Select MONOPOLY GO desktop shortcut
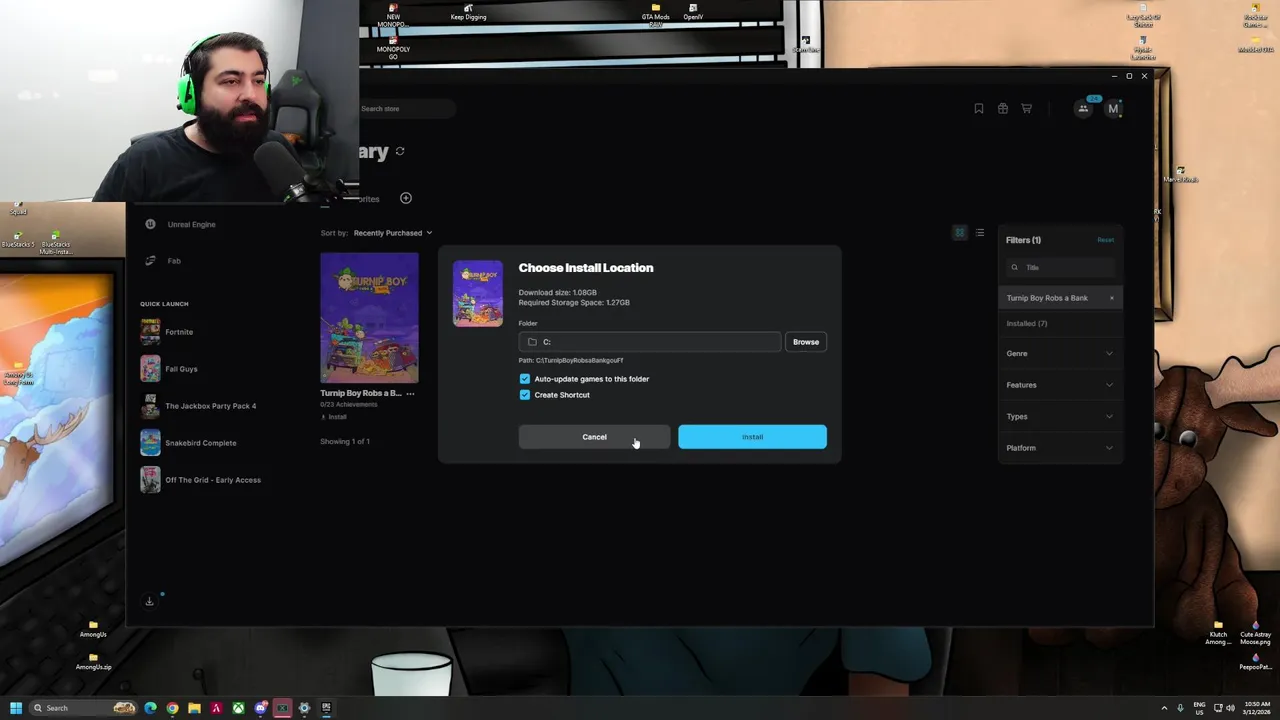 (393, 48)
